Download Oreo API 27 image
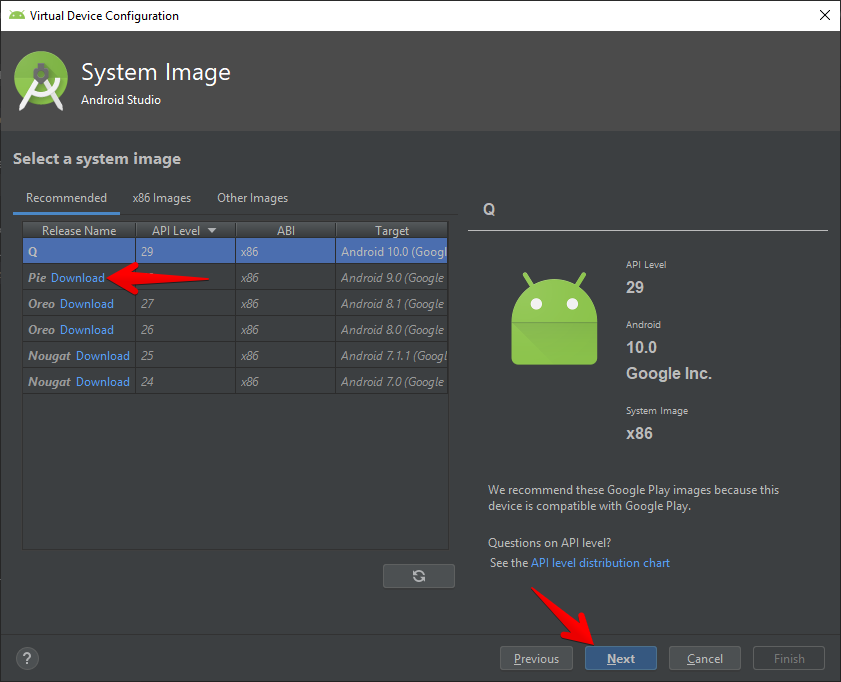This screenshot has height=682, width=841. pyautogui.click(x=87, y=304)
